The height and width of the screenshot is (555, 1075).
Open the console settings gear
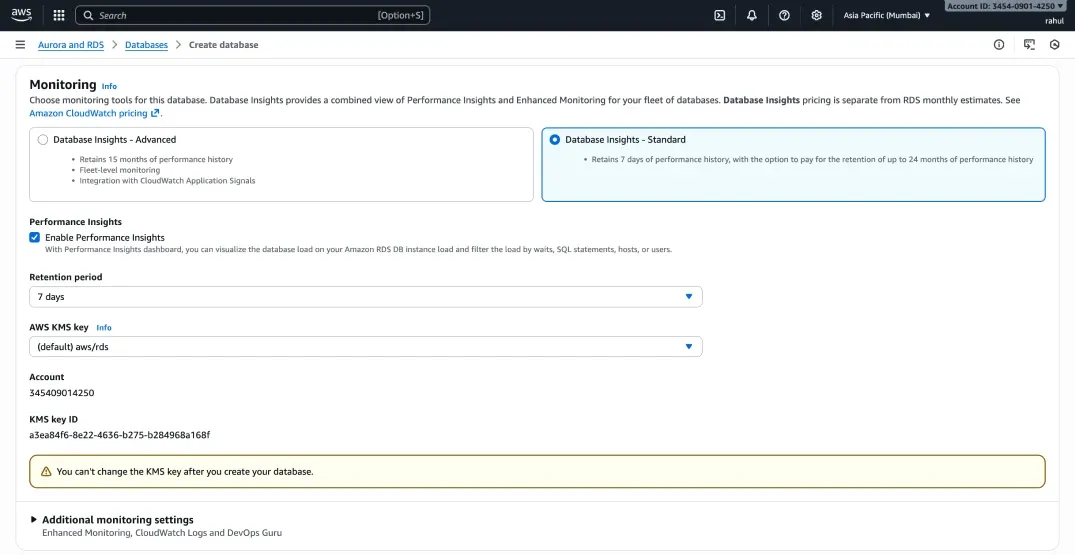(x=816, y=15)
